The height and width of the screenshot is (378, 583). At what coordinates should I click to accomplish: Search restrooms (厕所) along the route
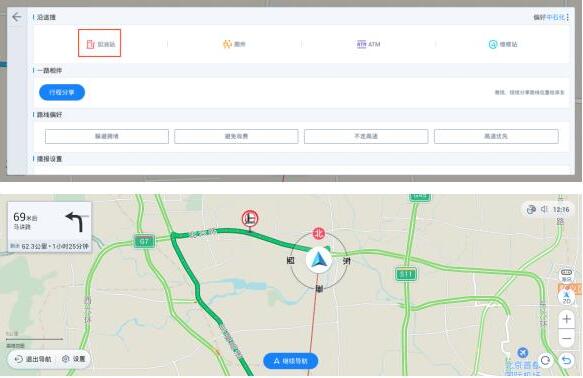[x=234, y=44]
